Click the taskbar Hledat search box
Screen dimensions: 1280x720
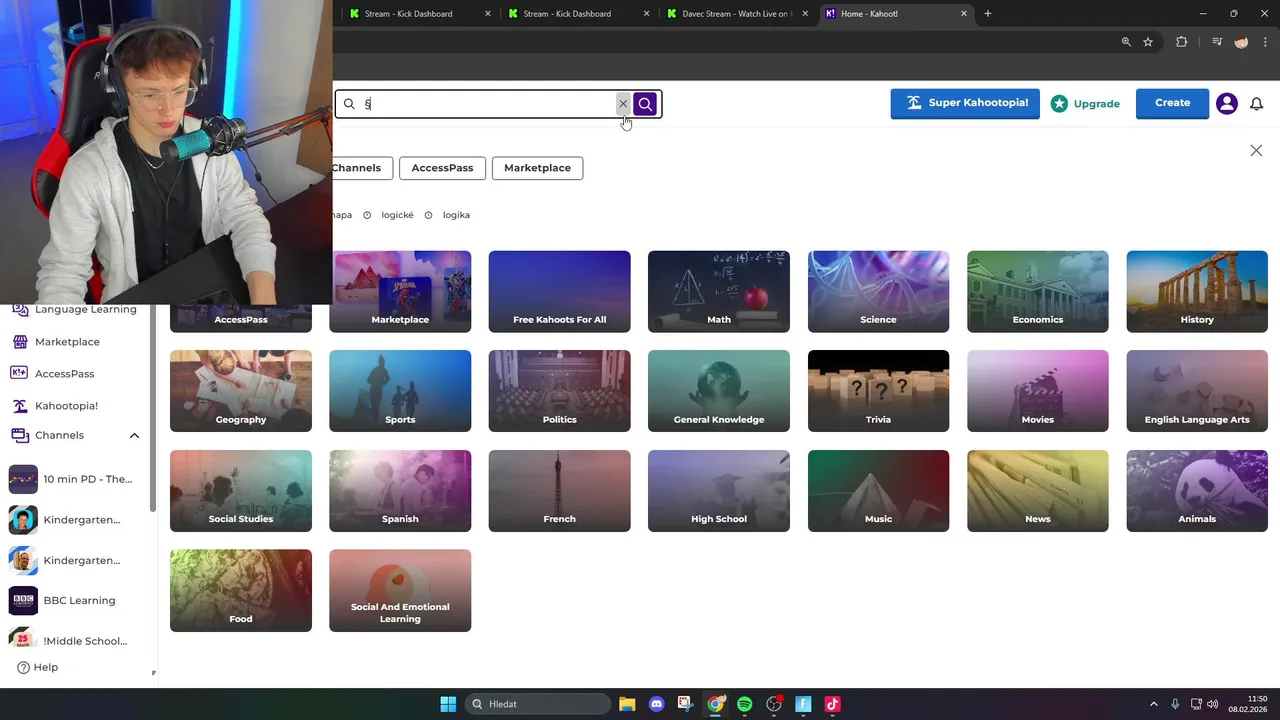538,704
